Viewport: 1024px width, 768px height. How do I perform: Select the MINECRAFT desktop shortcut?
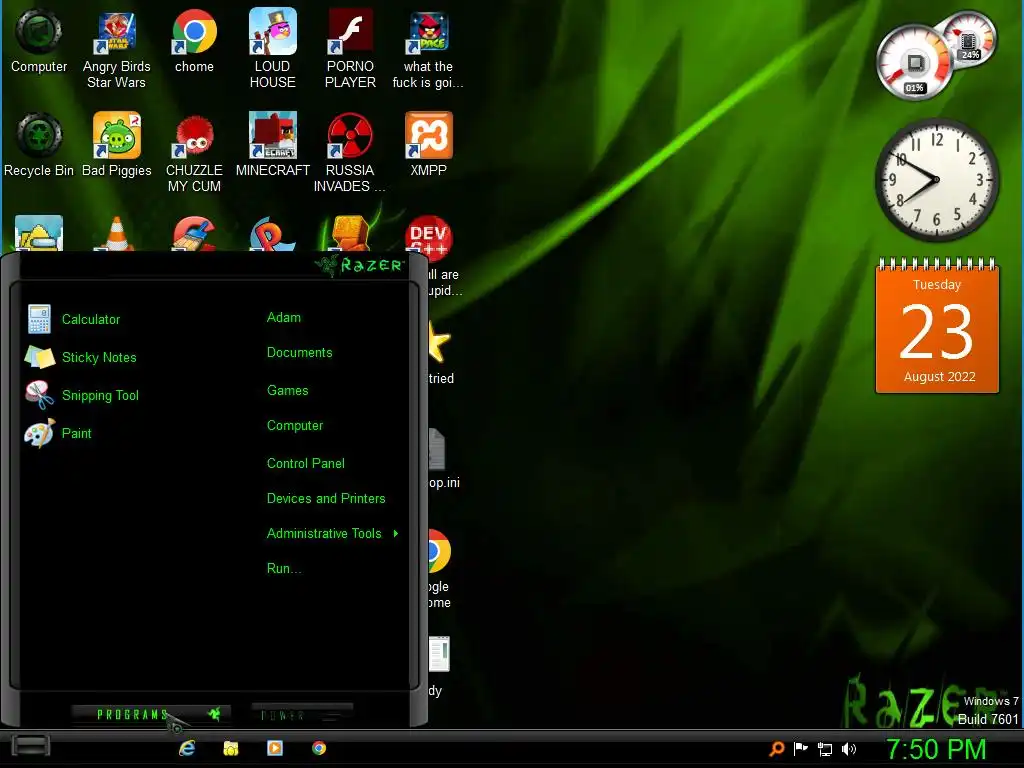(273, 145)
